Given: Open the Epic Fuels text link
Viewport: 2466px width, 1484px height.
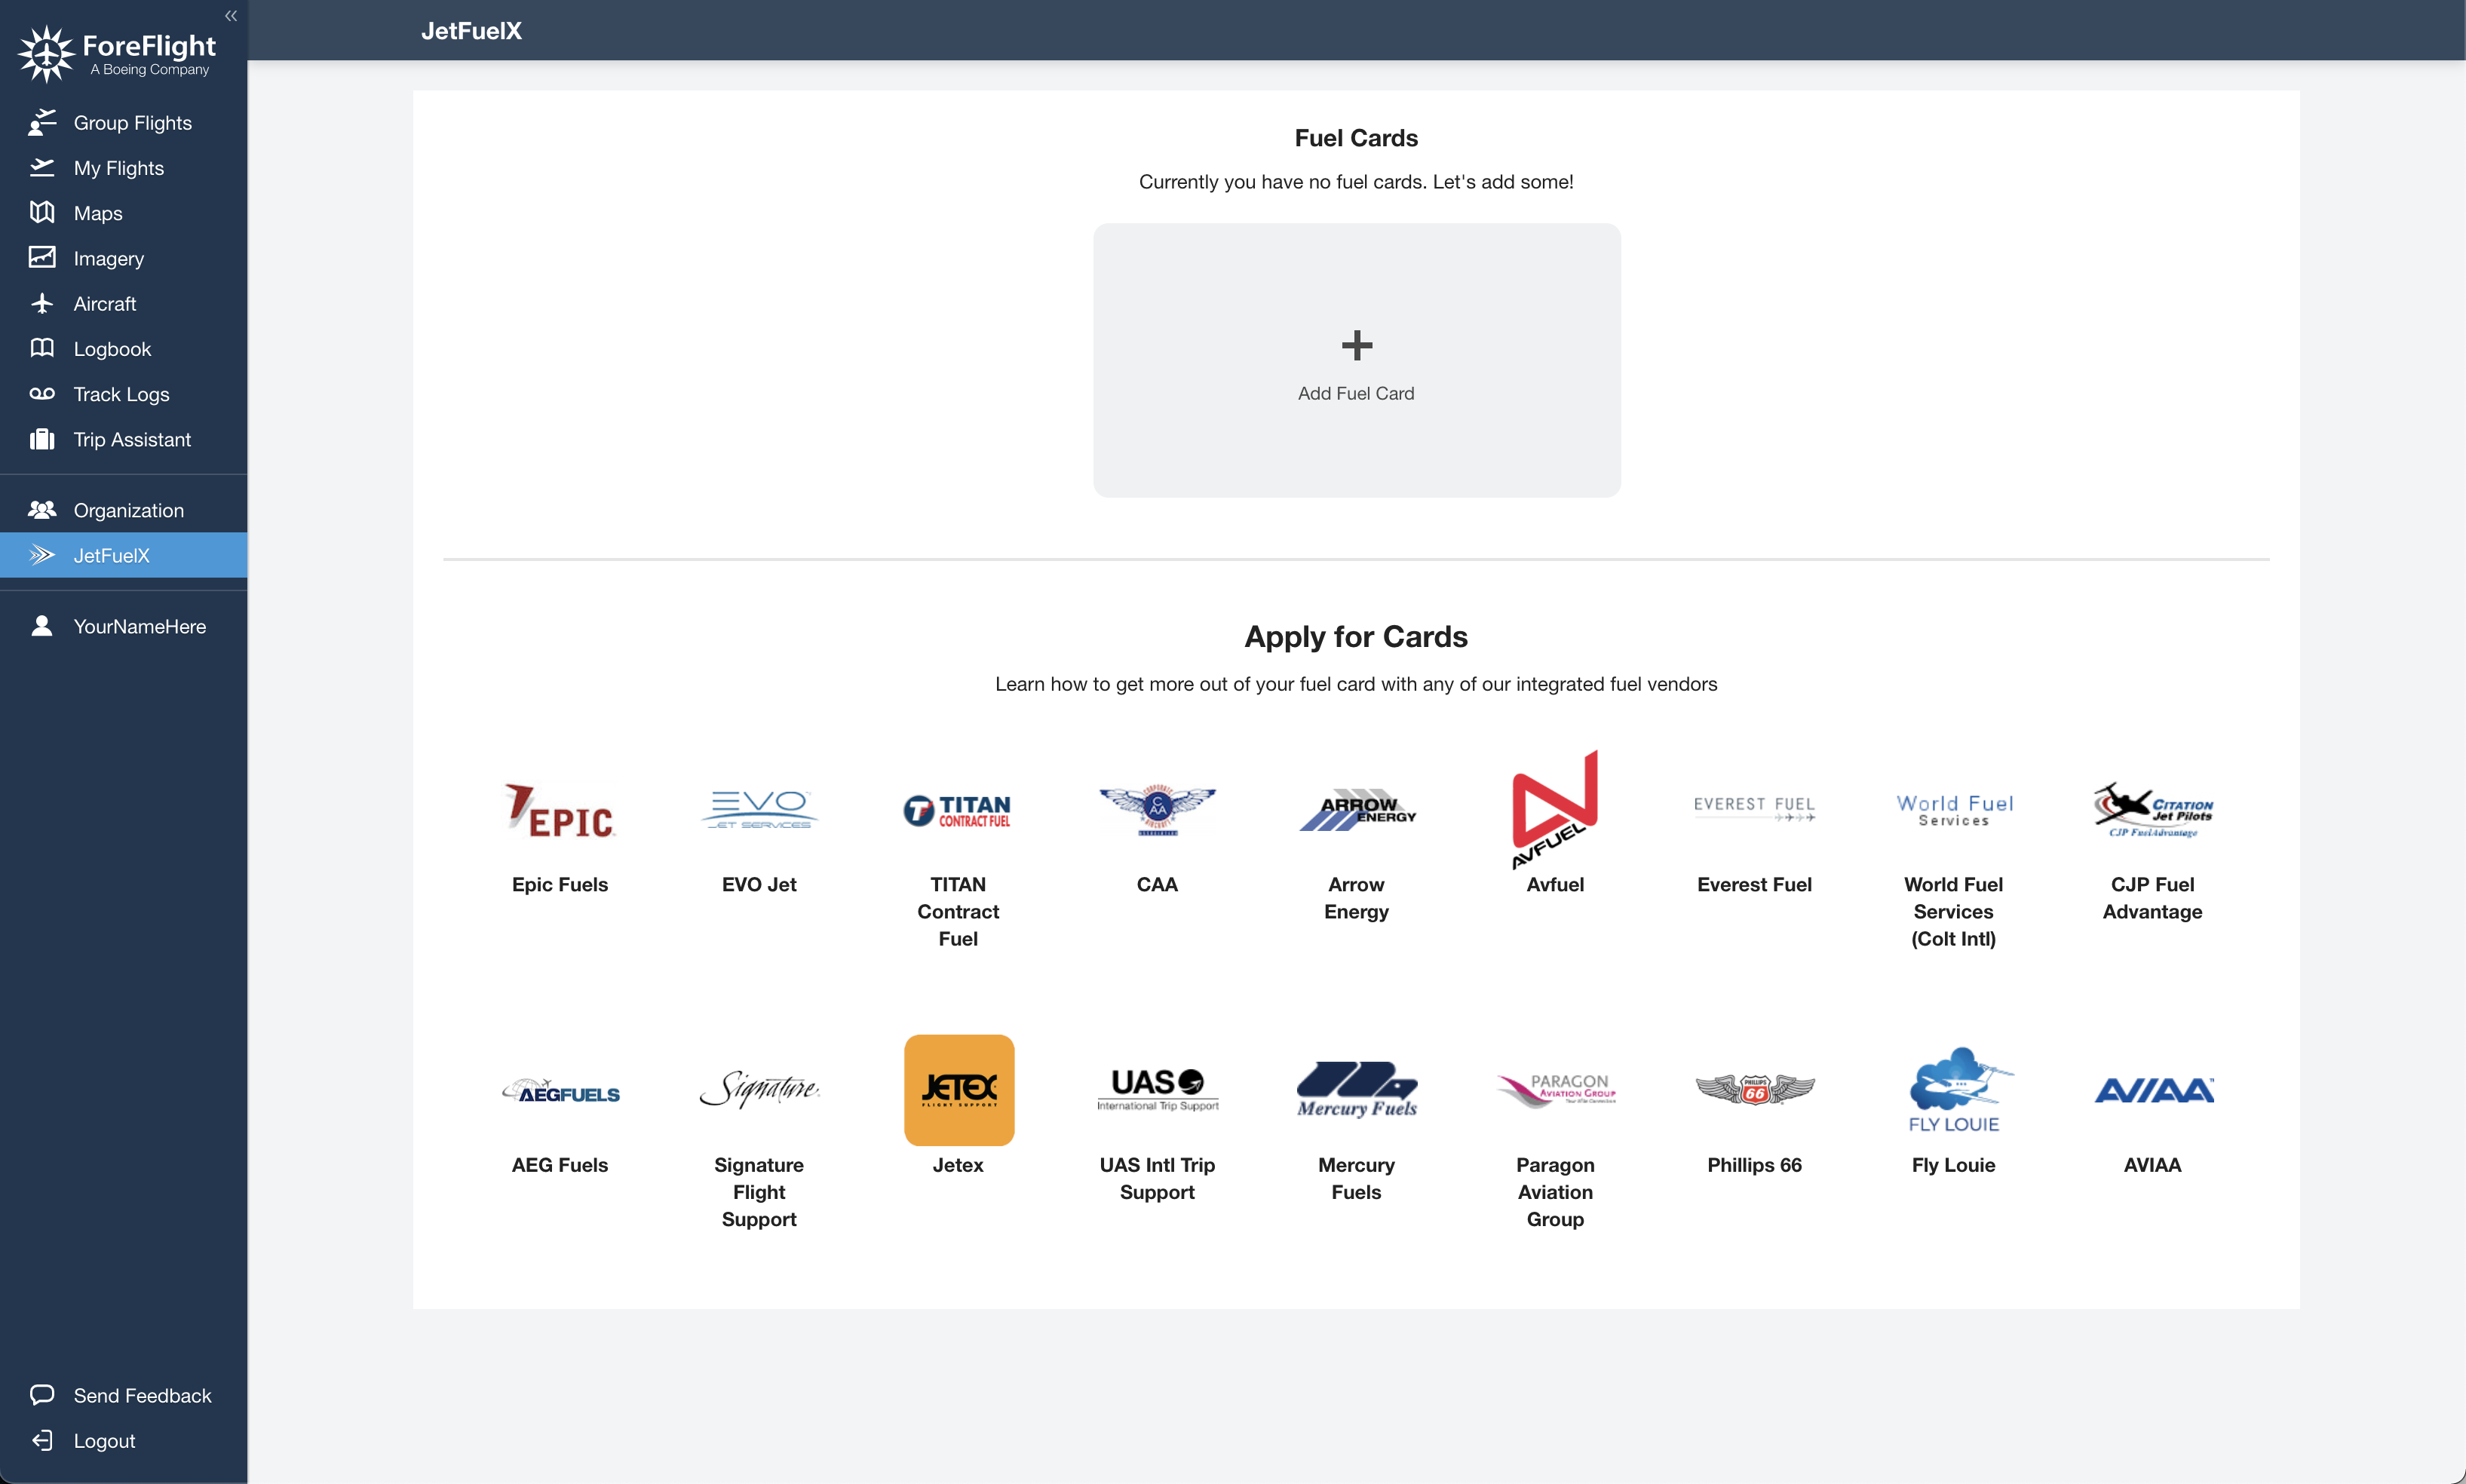Looking at the screenshot, I should pos(560,884).
